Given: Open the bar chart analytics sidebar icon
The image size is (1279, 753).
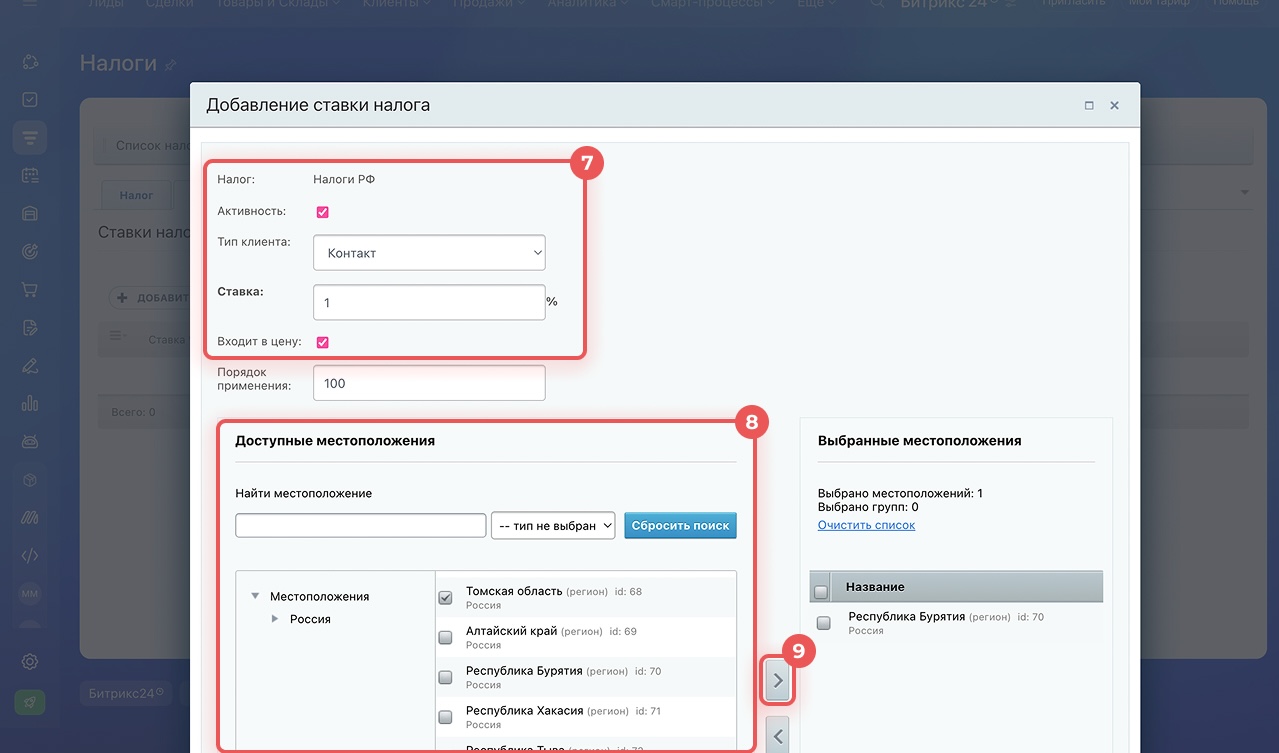Looking at the screenshot, I should point(30,404).
